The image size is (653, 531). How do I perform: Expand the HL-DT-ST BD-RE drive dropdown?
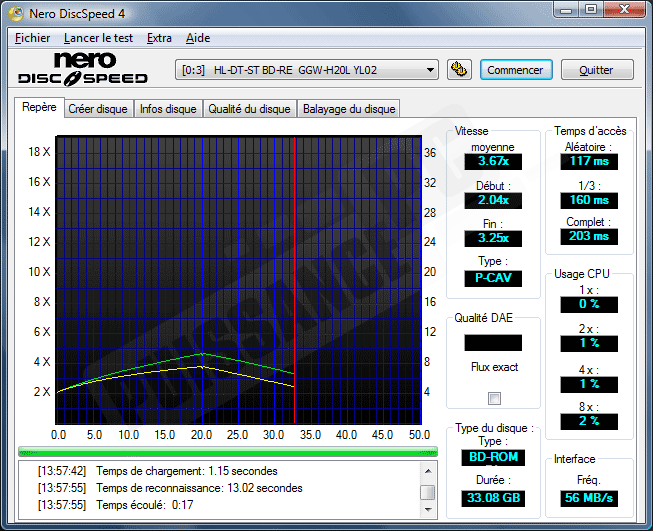[431, 70]
